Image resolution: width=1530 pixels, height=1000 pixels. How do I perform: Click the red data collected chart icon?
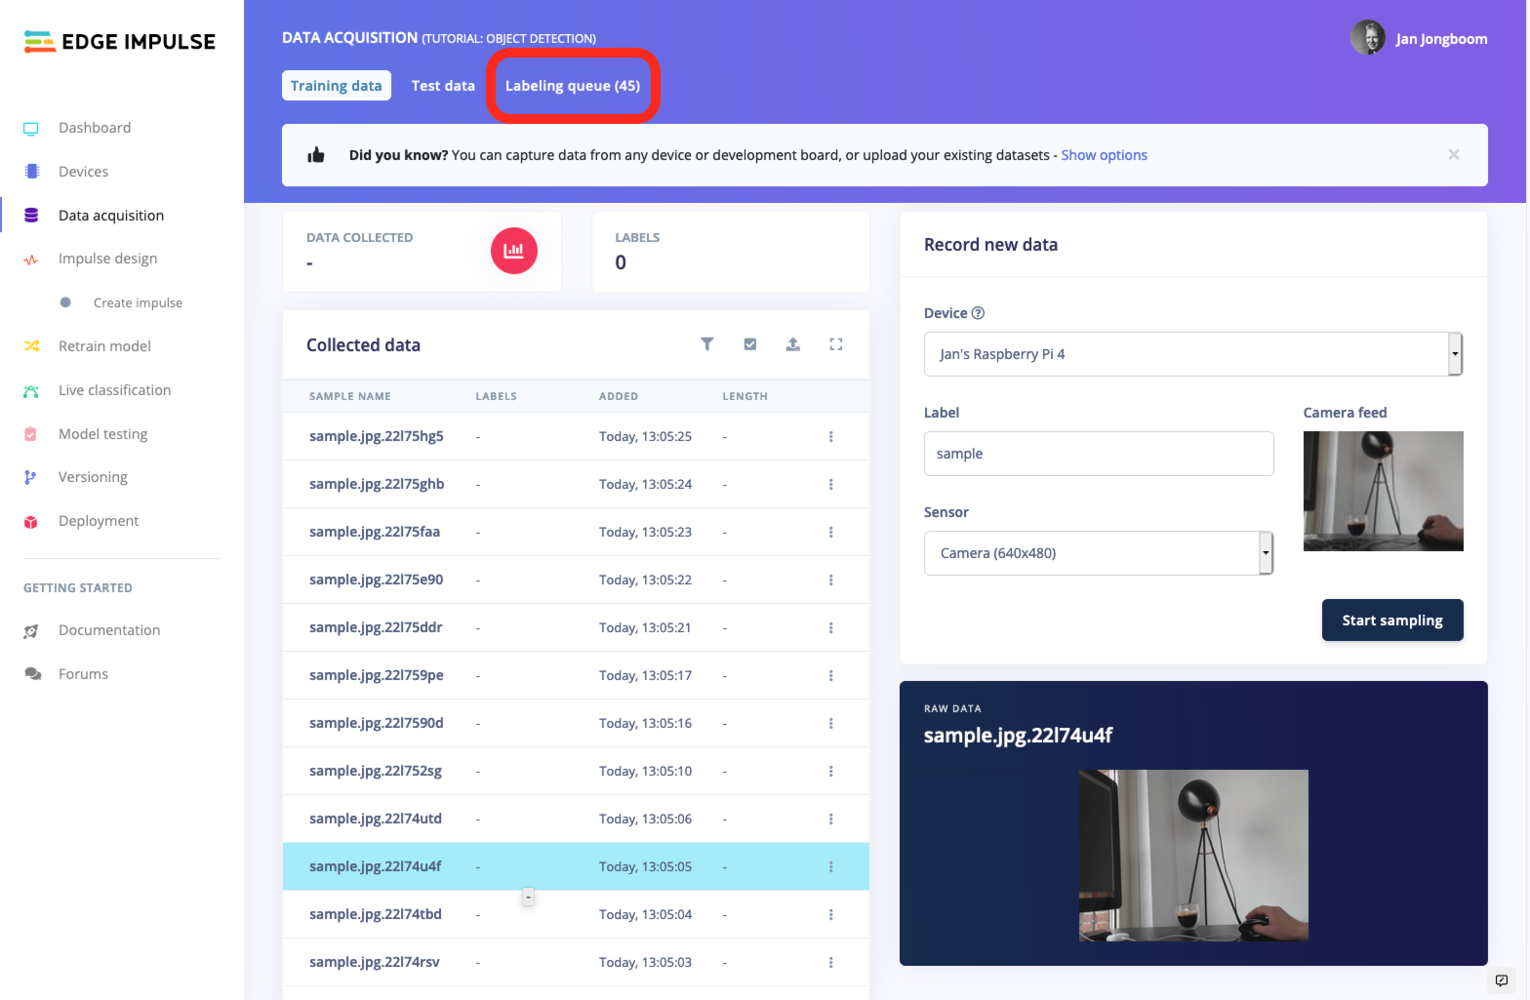tap(514, 251)
